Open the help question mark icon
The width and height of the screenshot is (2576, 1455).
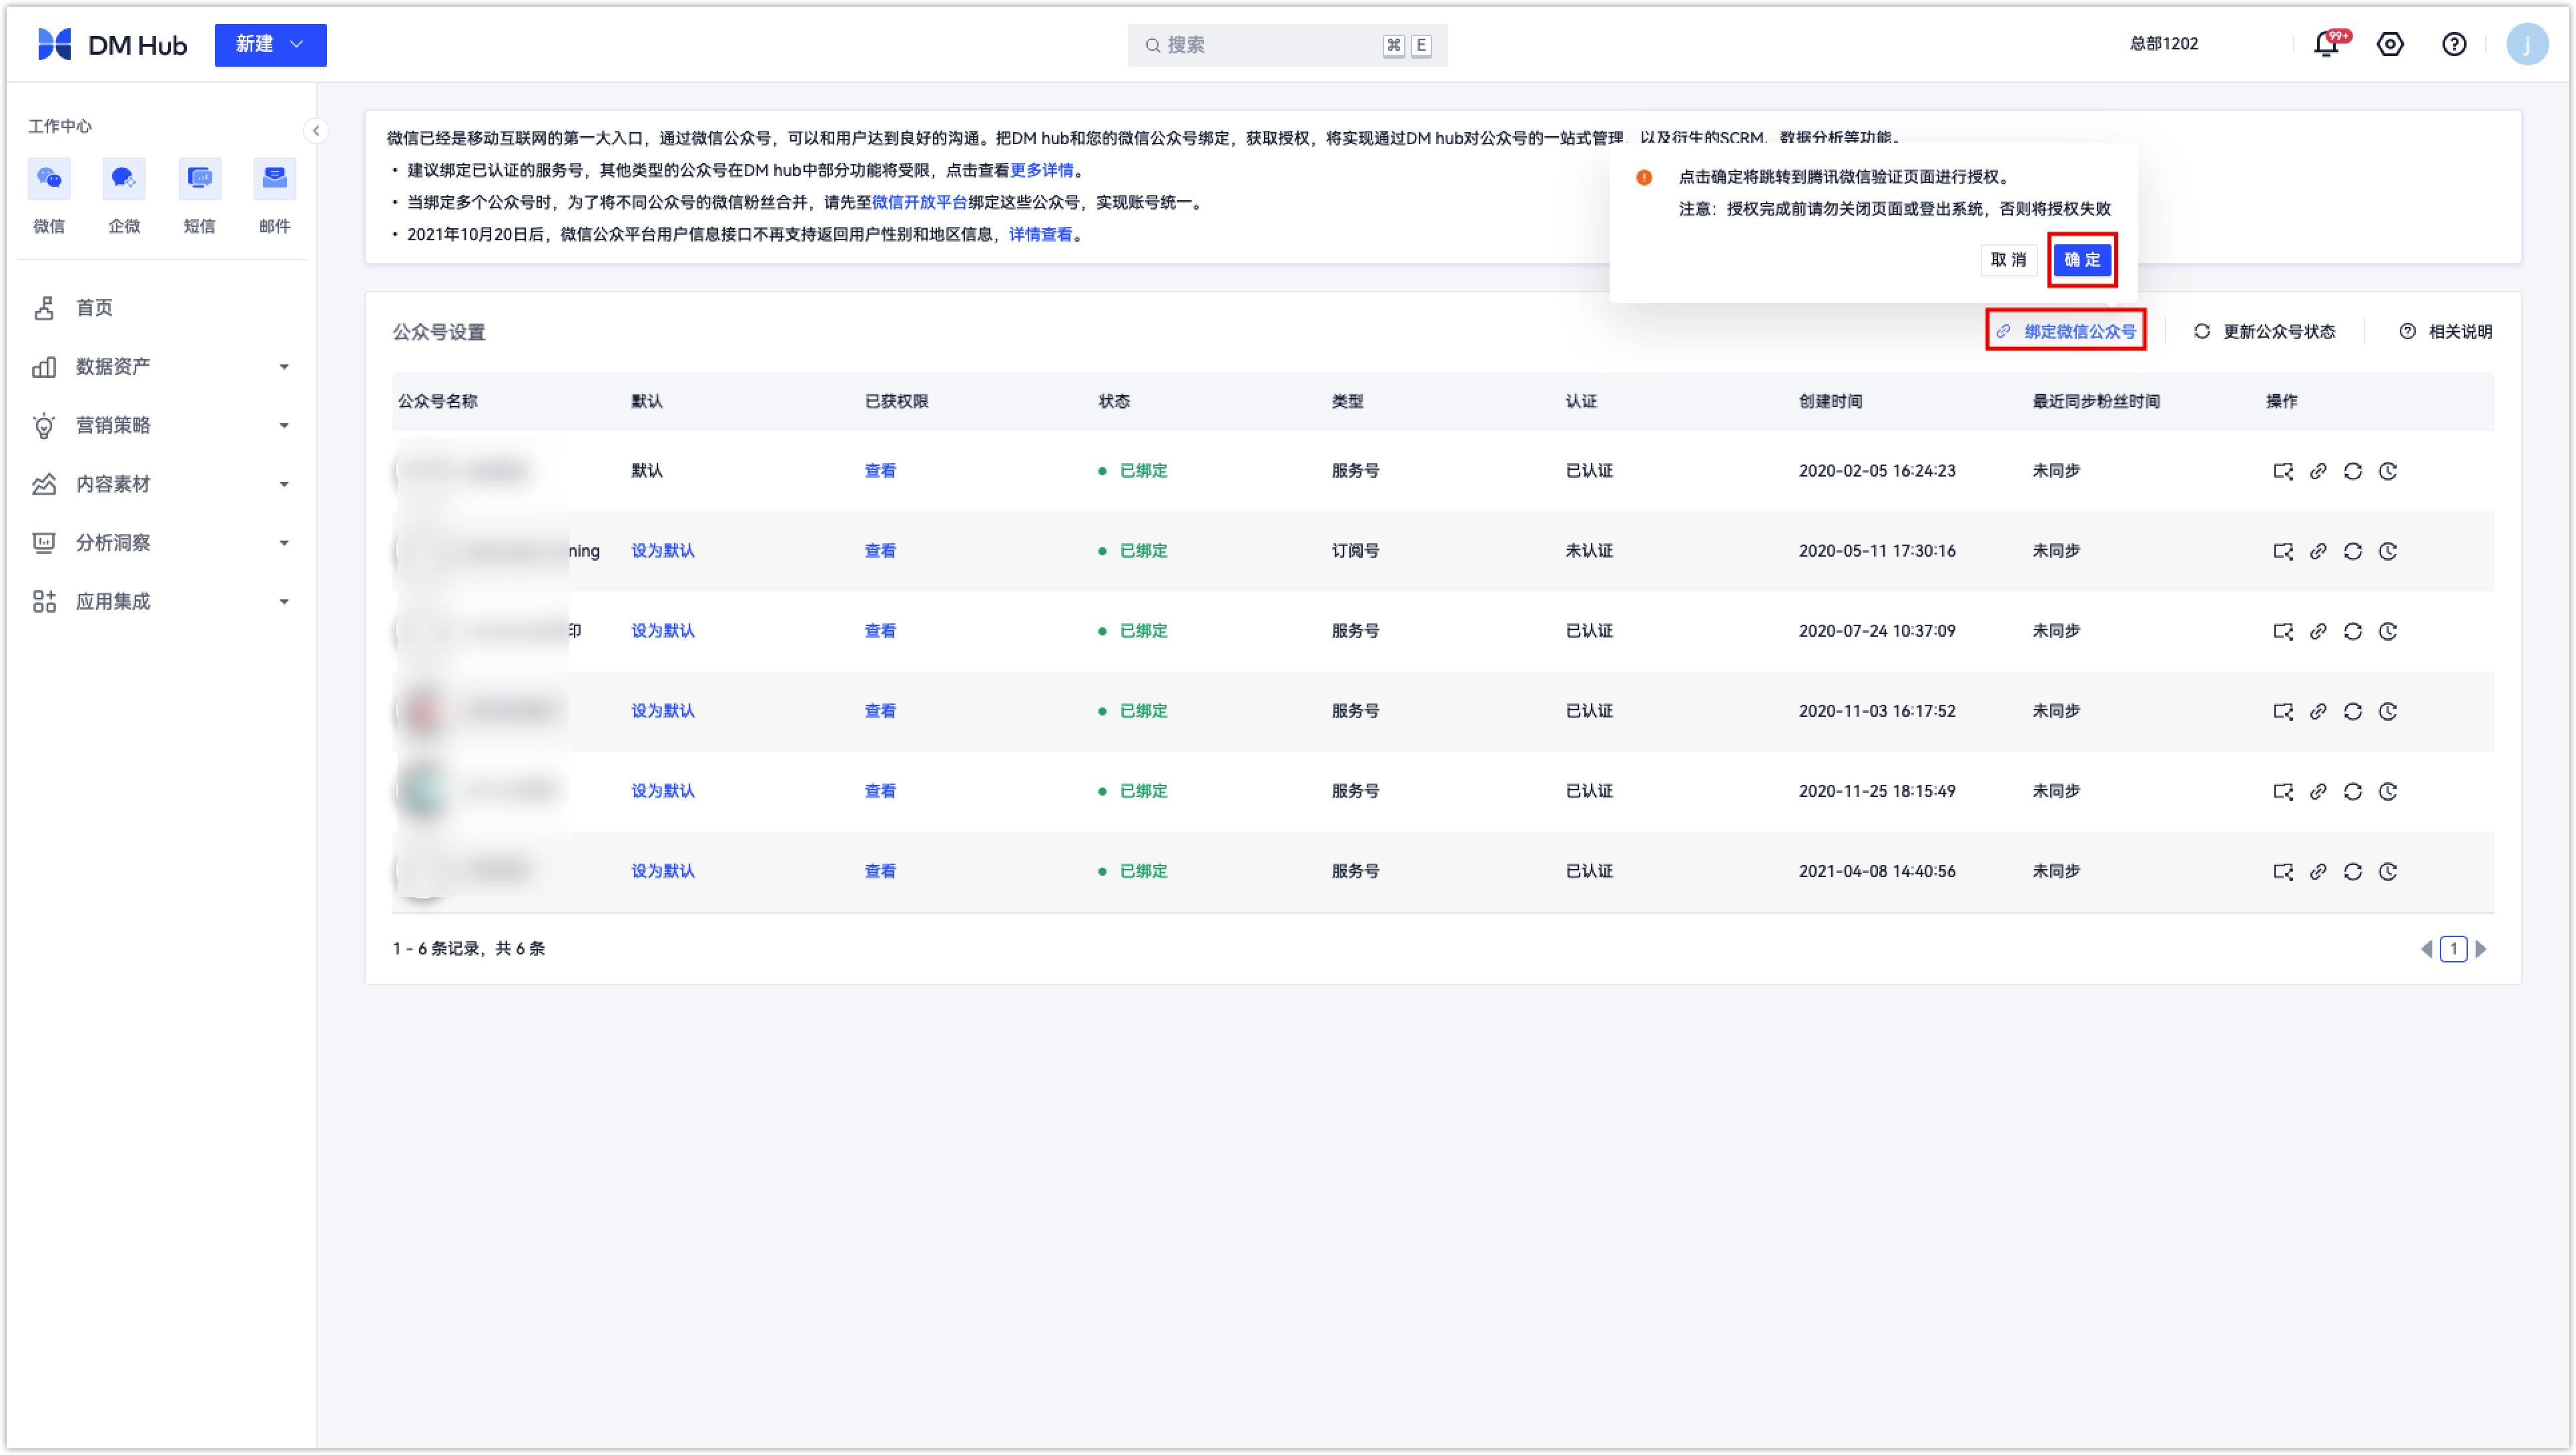click(2453, 44)
